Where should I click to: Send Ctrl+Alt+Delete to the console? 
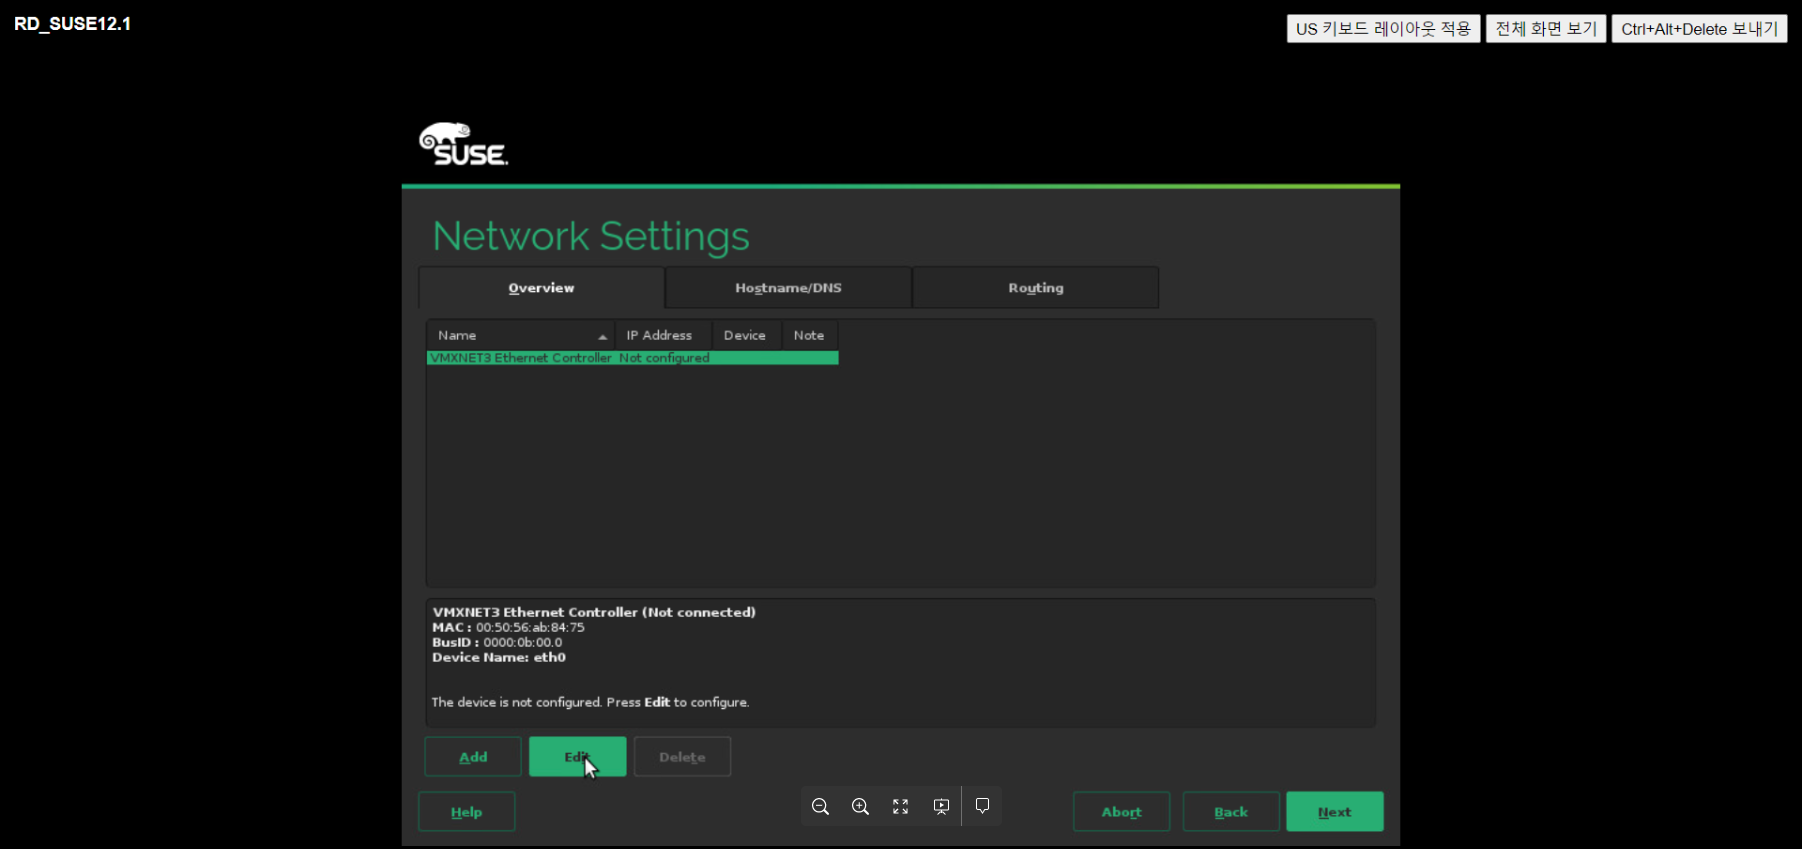(x=1699, y=29)
